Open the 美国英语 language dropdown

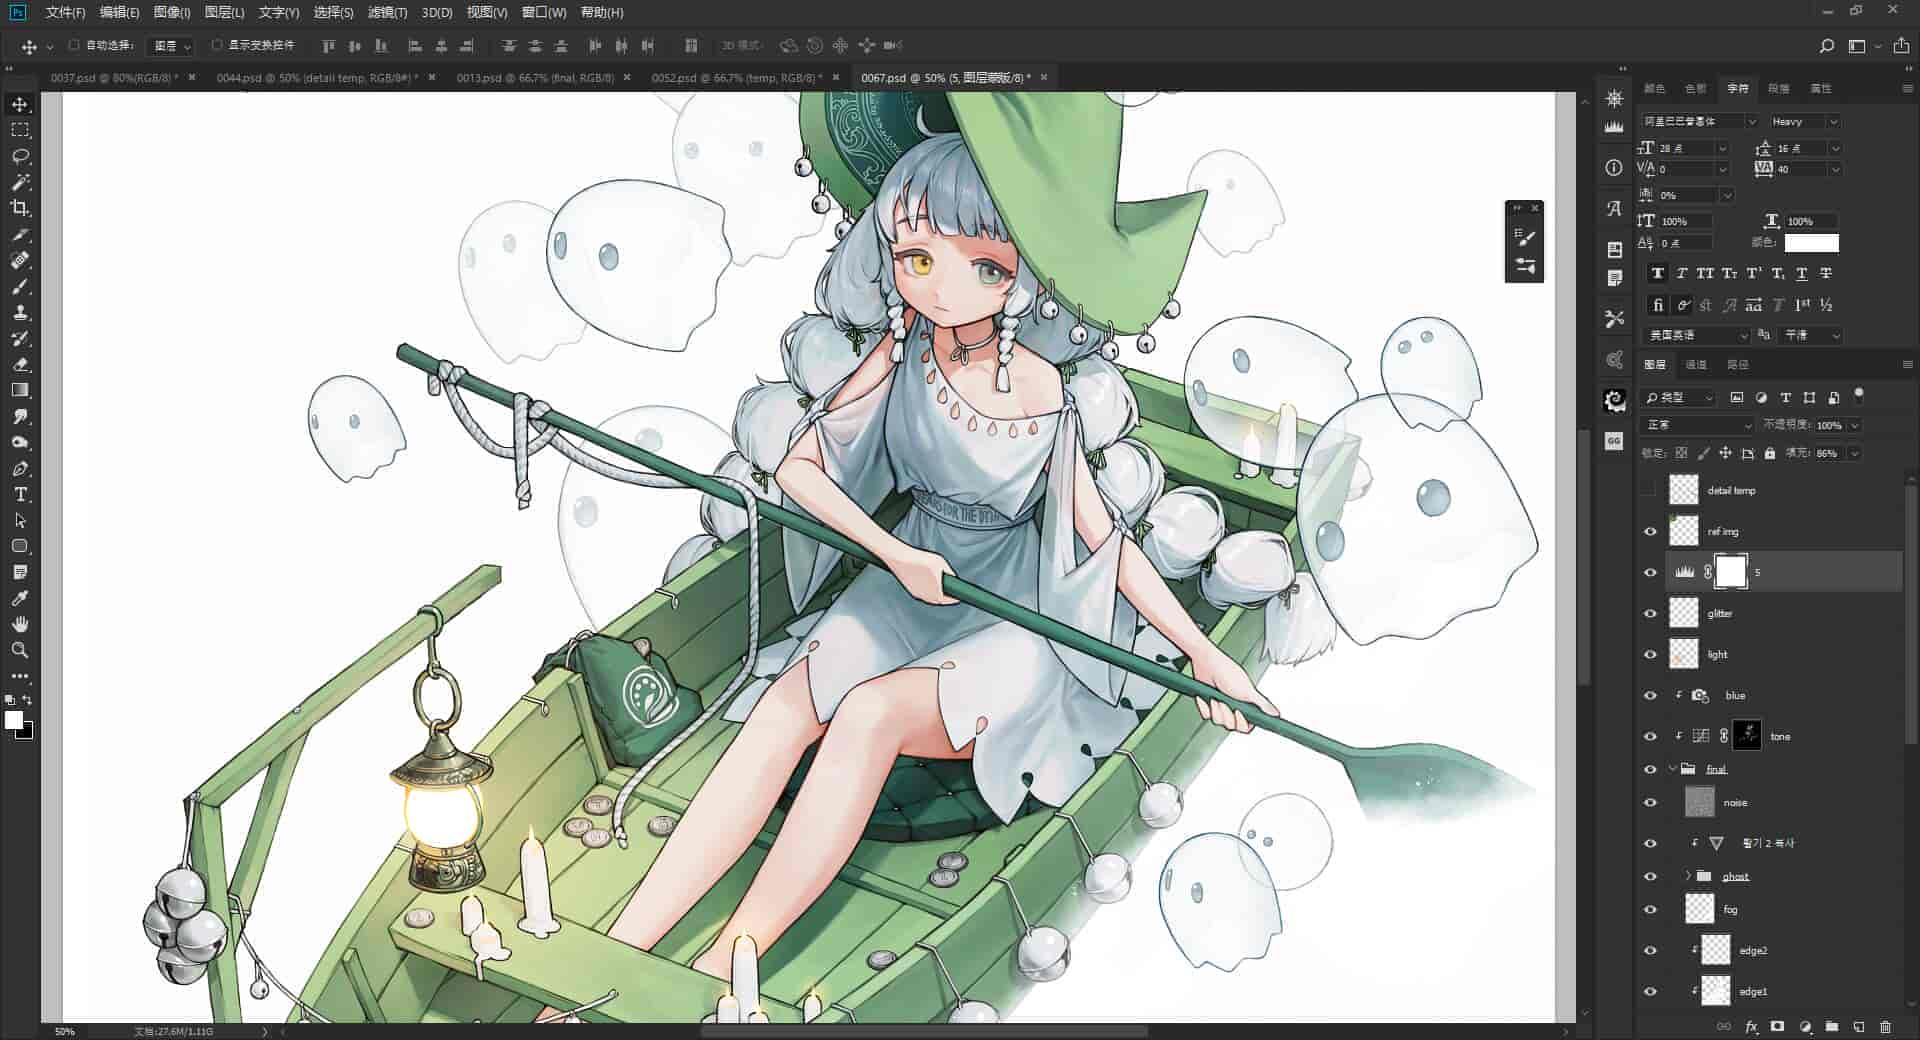1697,335
